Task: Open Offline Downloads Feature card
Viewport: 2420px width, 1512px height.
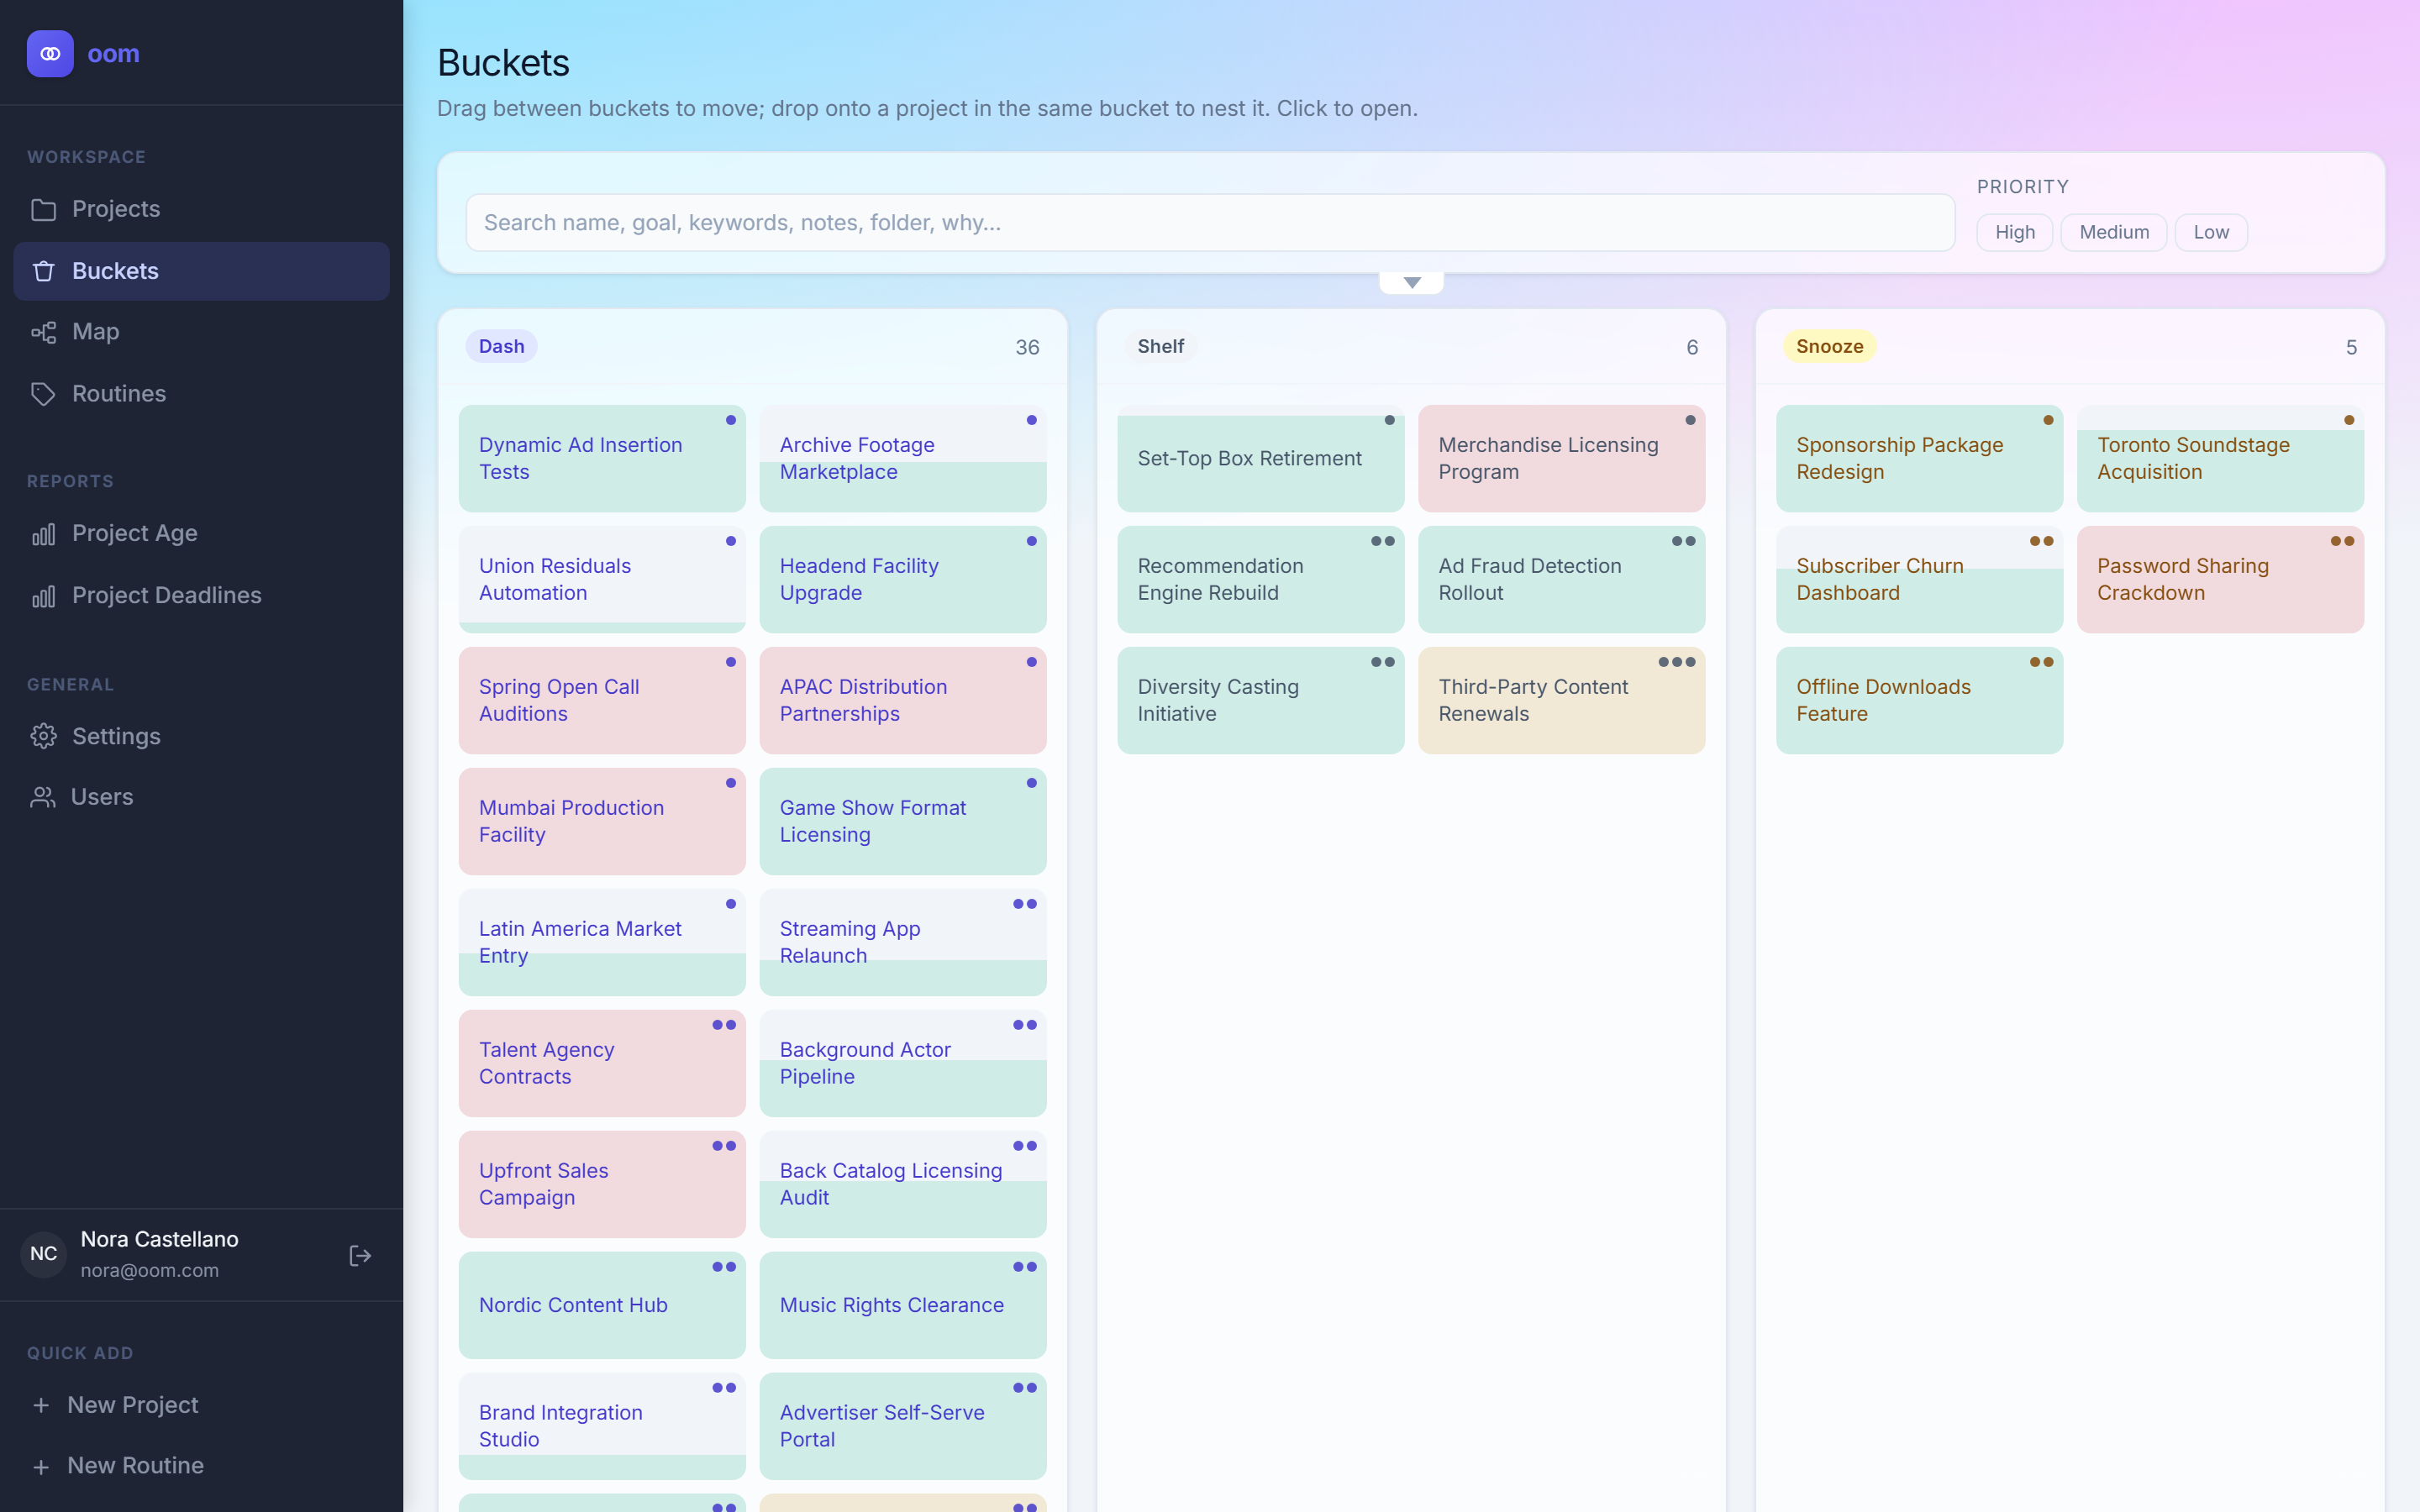Action: pyautogui.click(x=1919, y=701)
